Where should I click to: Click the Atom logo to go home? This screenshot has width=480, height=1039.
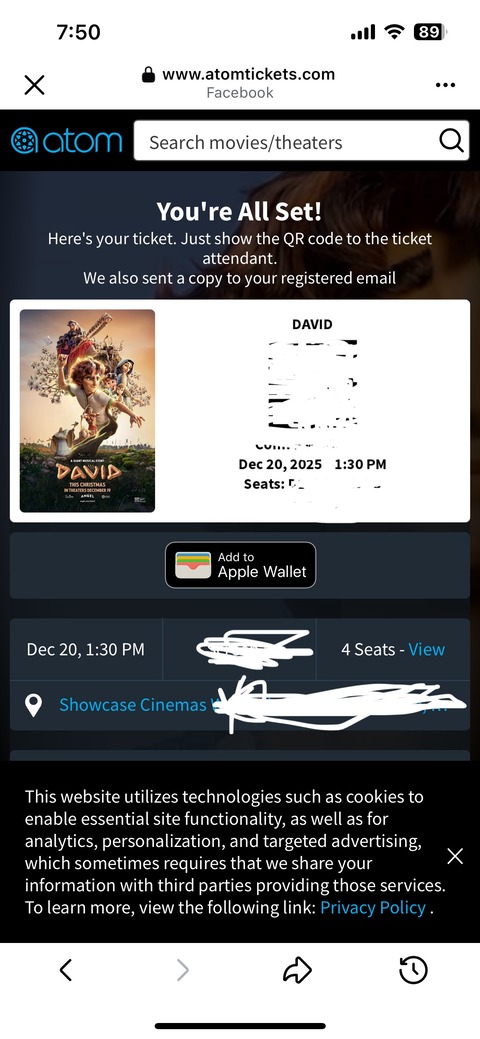click(x=66, y=140)
